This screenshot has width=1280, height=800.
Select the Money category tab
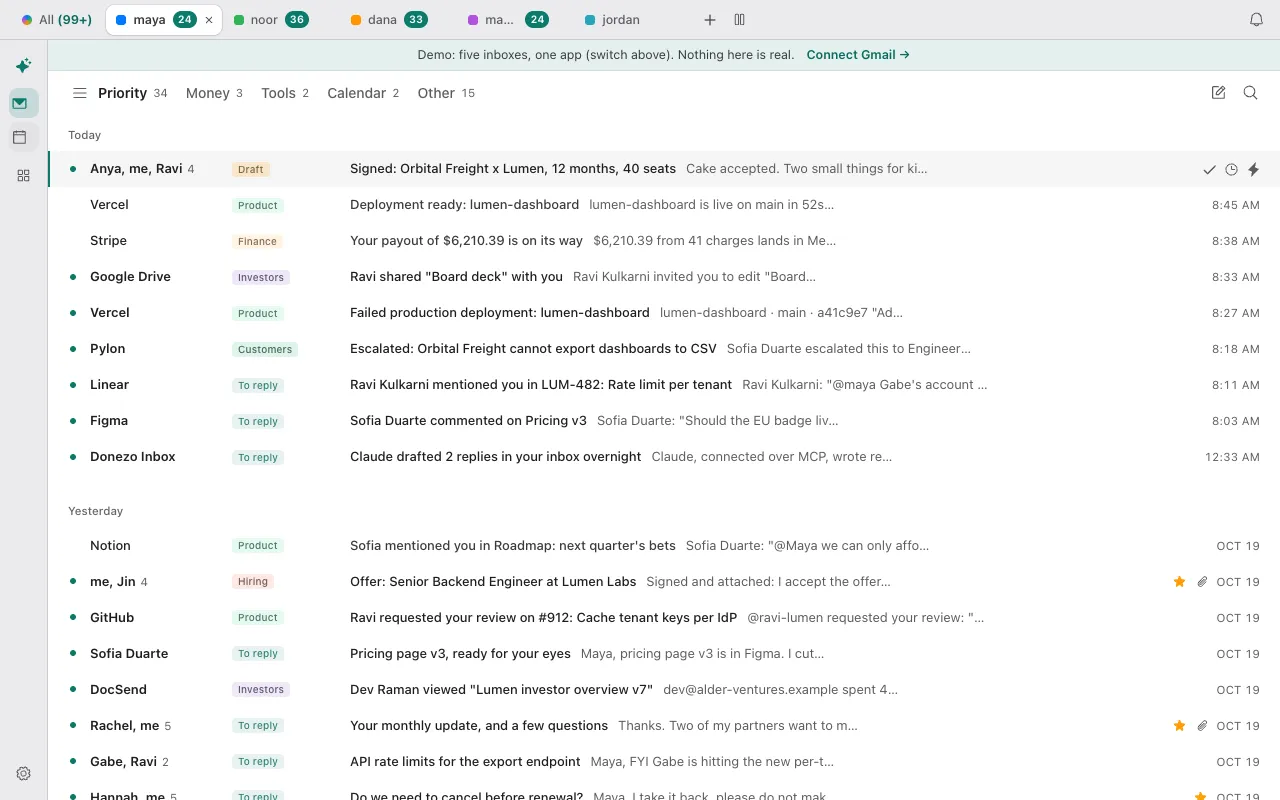pyautogui.click(x=214, y=93)
